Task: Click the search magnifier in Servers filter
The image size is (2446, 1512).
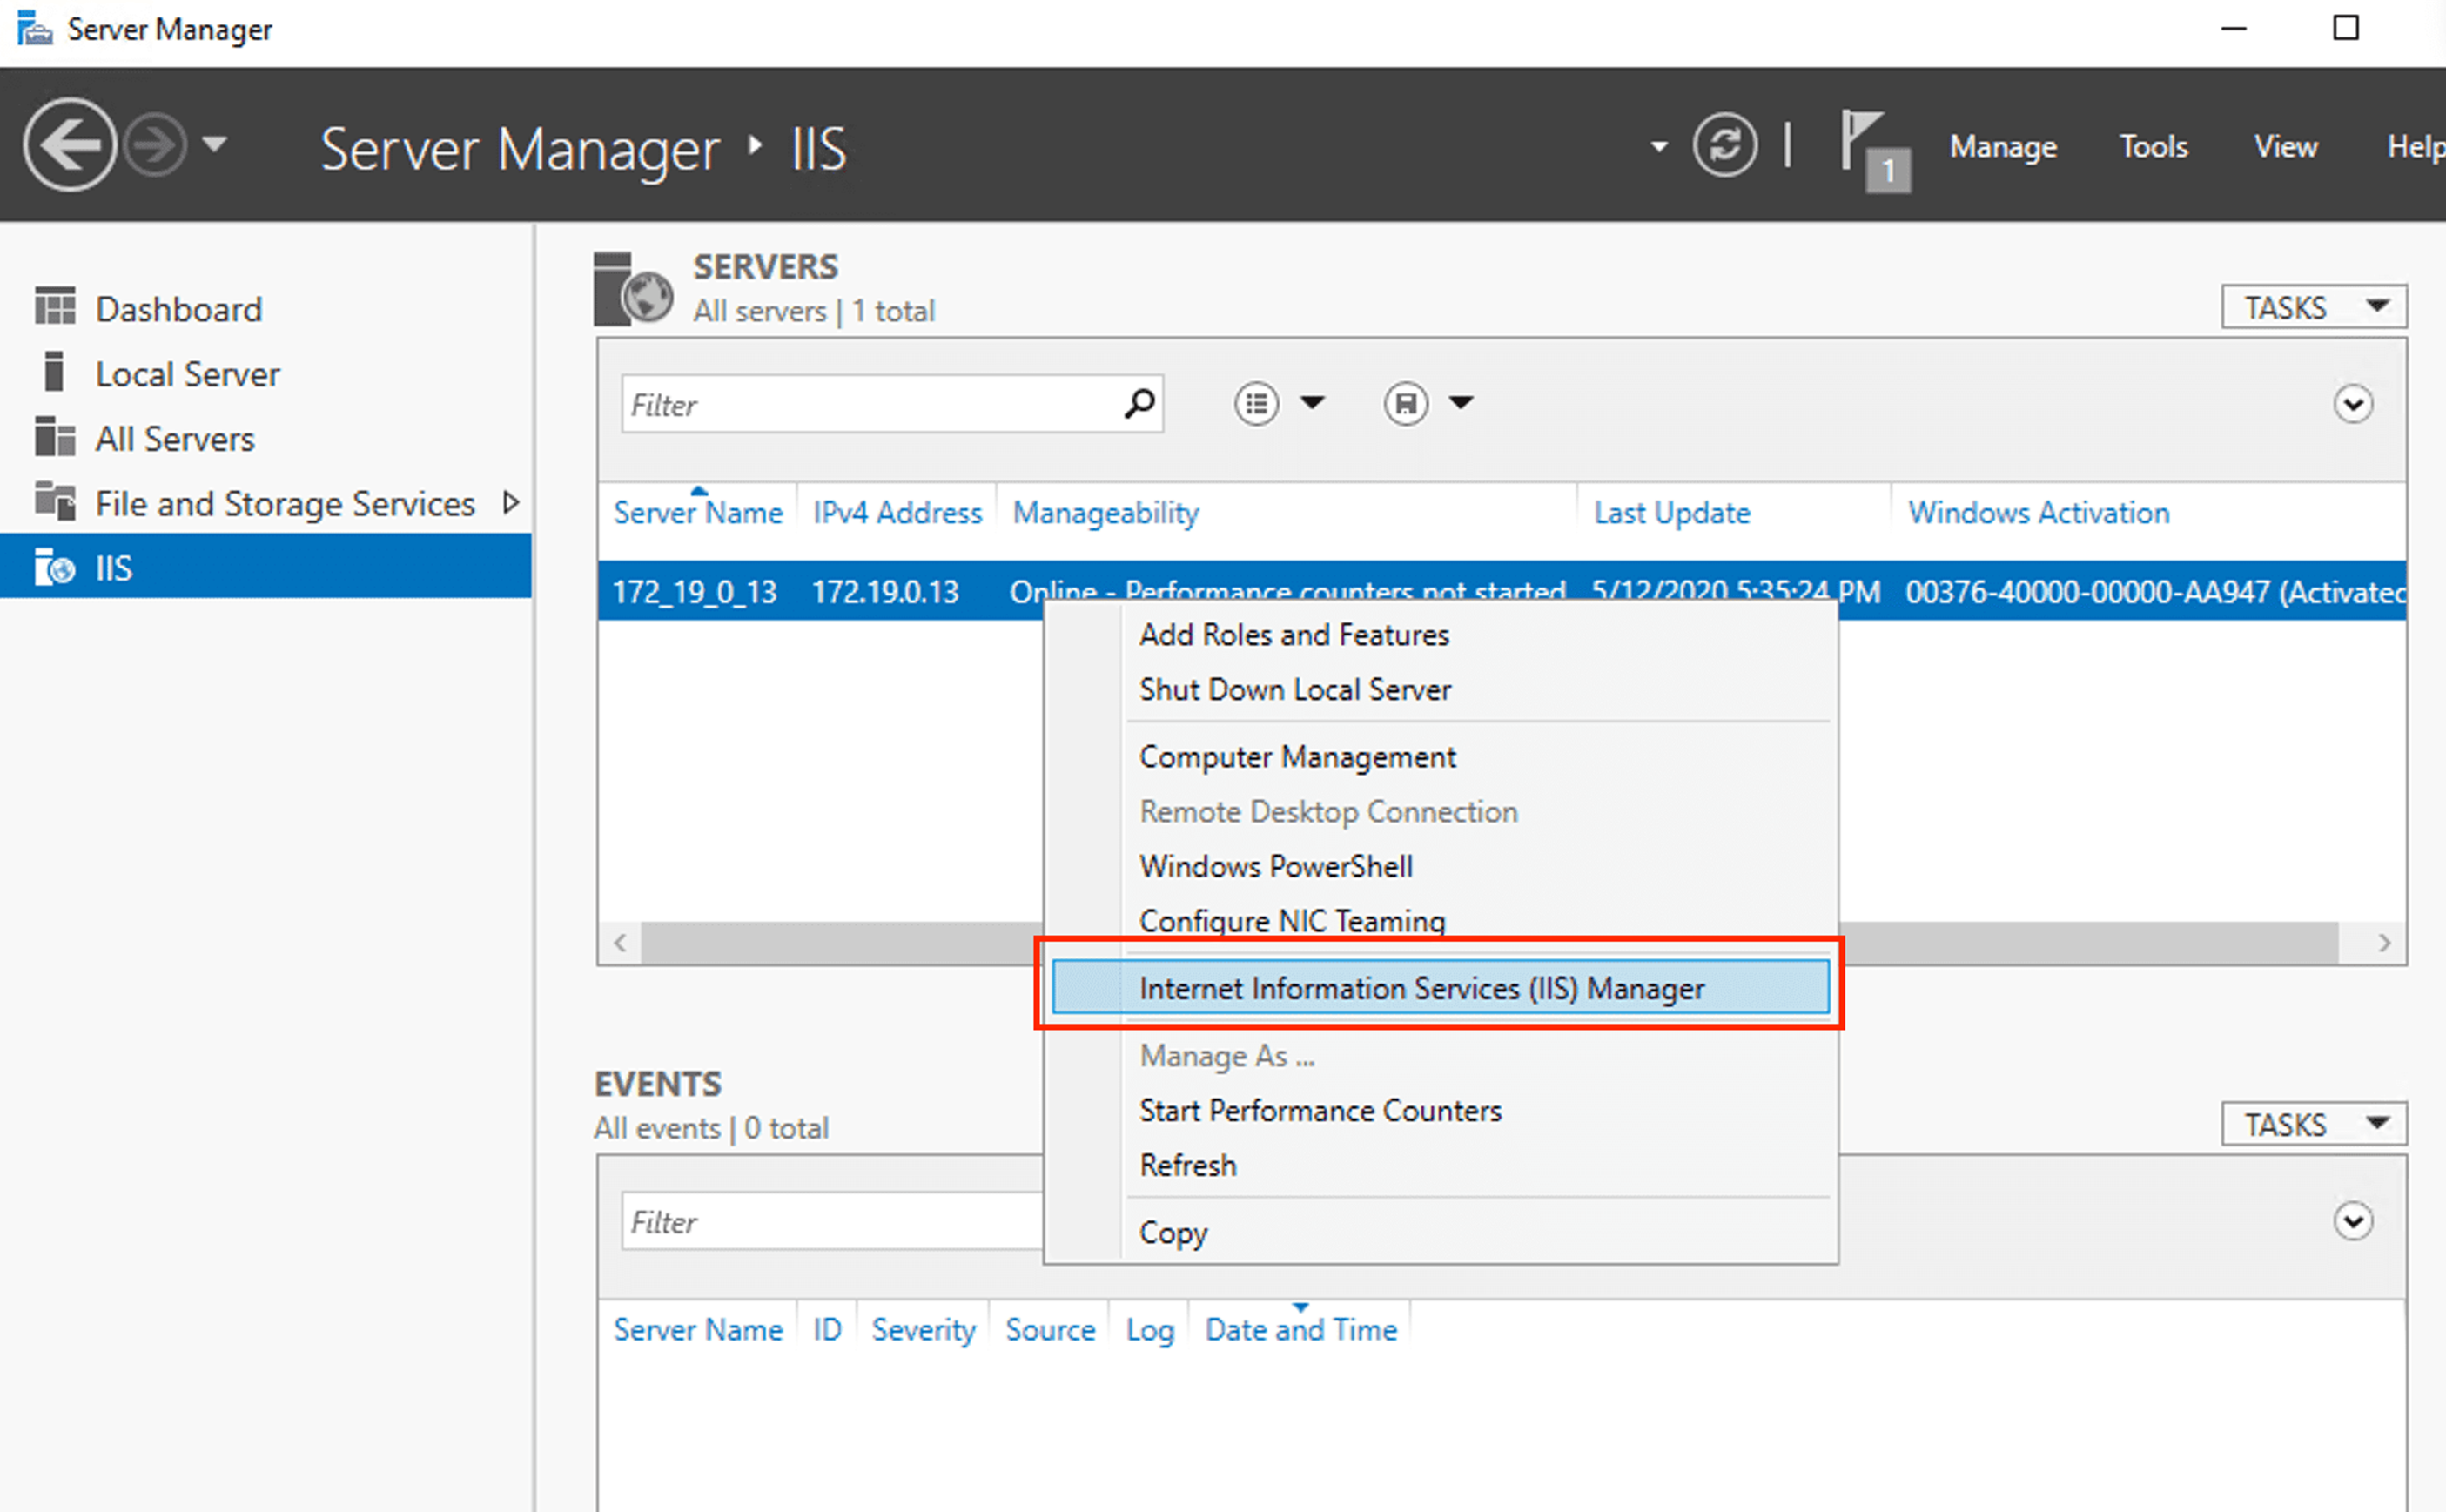Action: [1139, 404]
